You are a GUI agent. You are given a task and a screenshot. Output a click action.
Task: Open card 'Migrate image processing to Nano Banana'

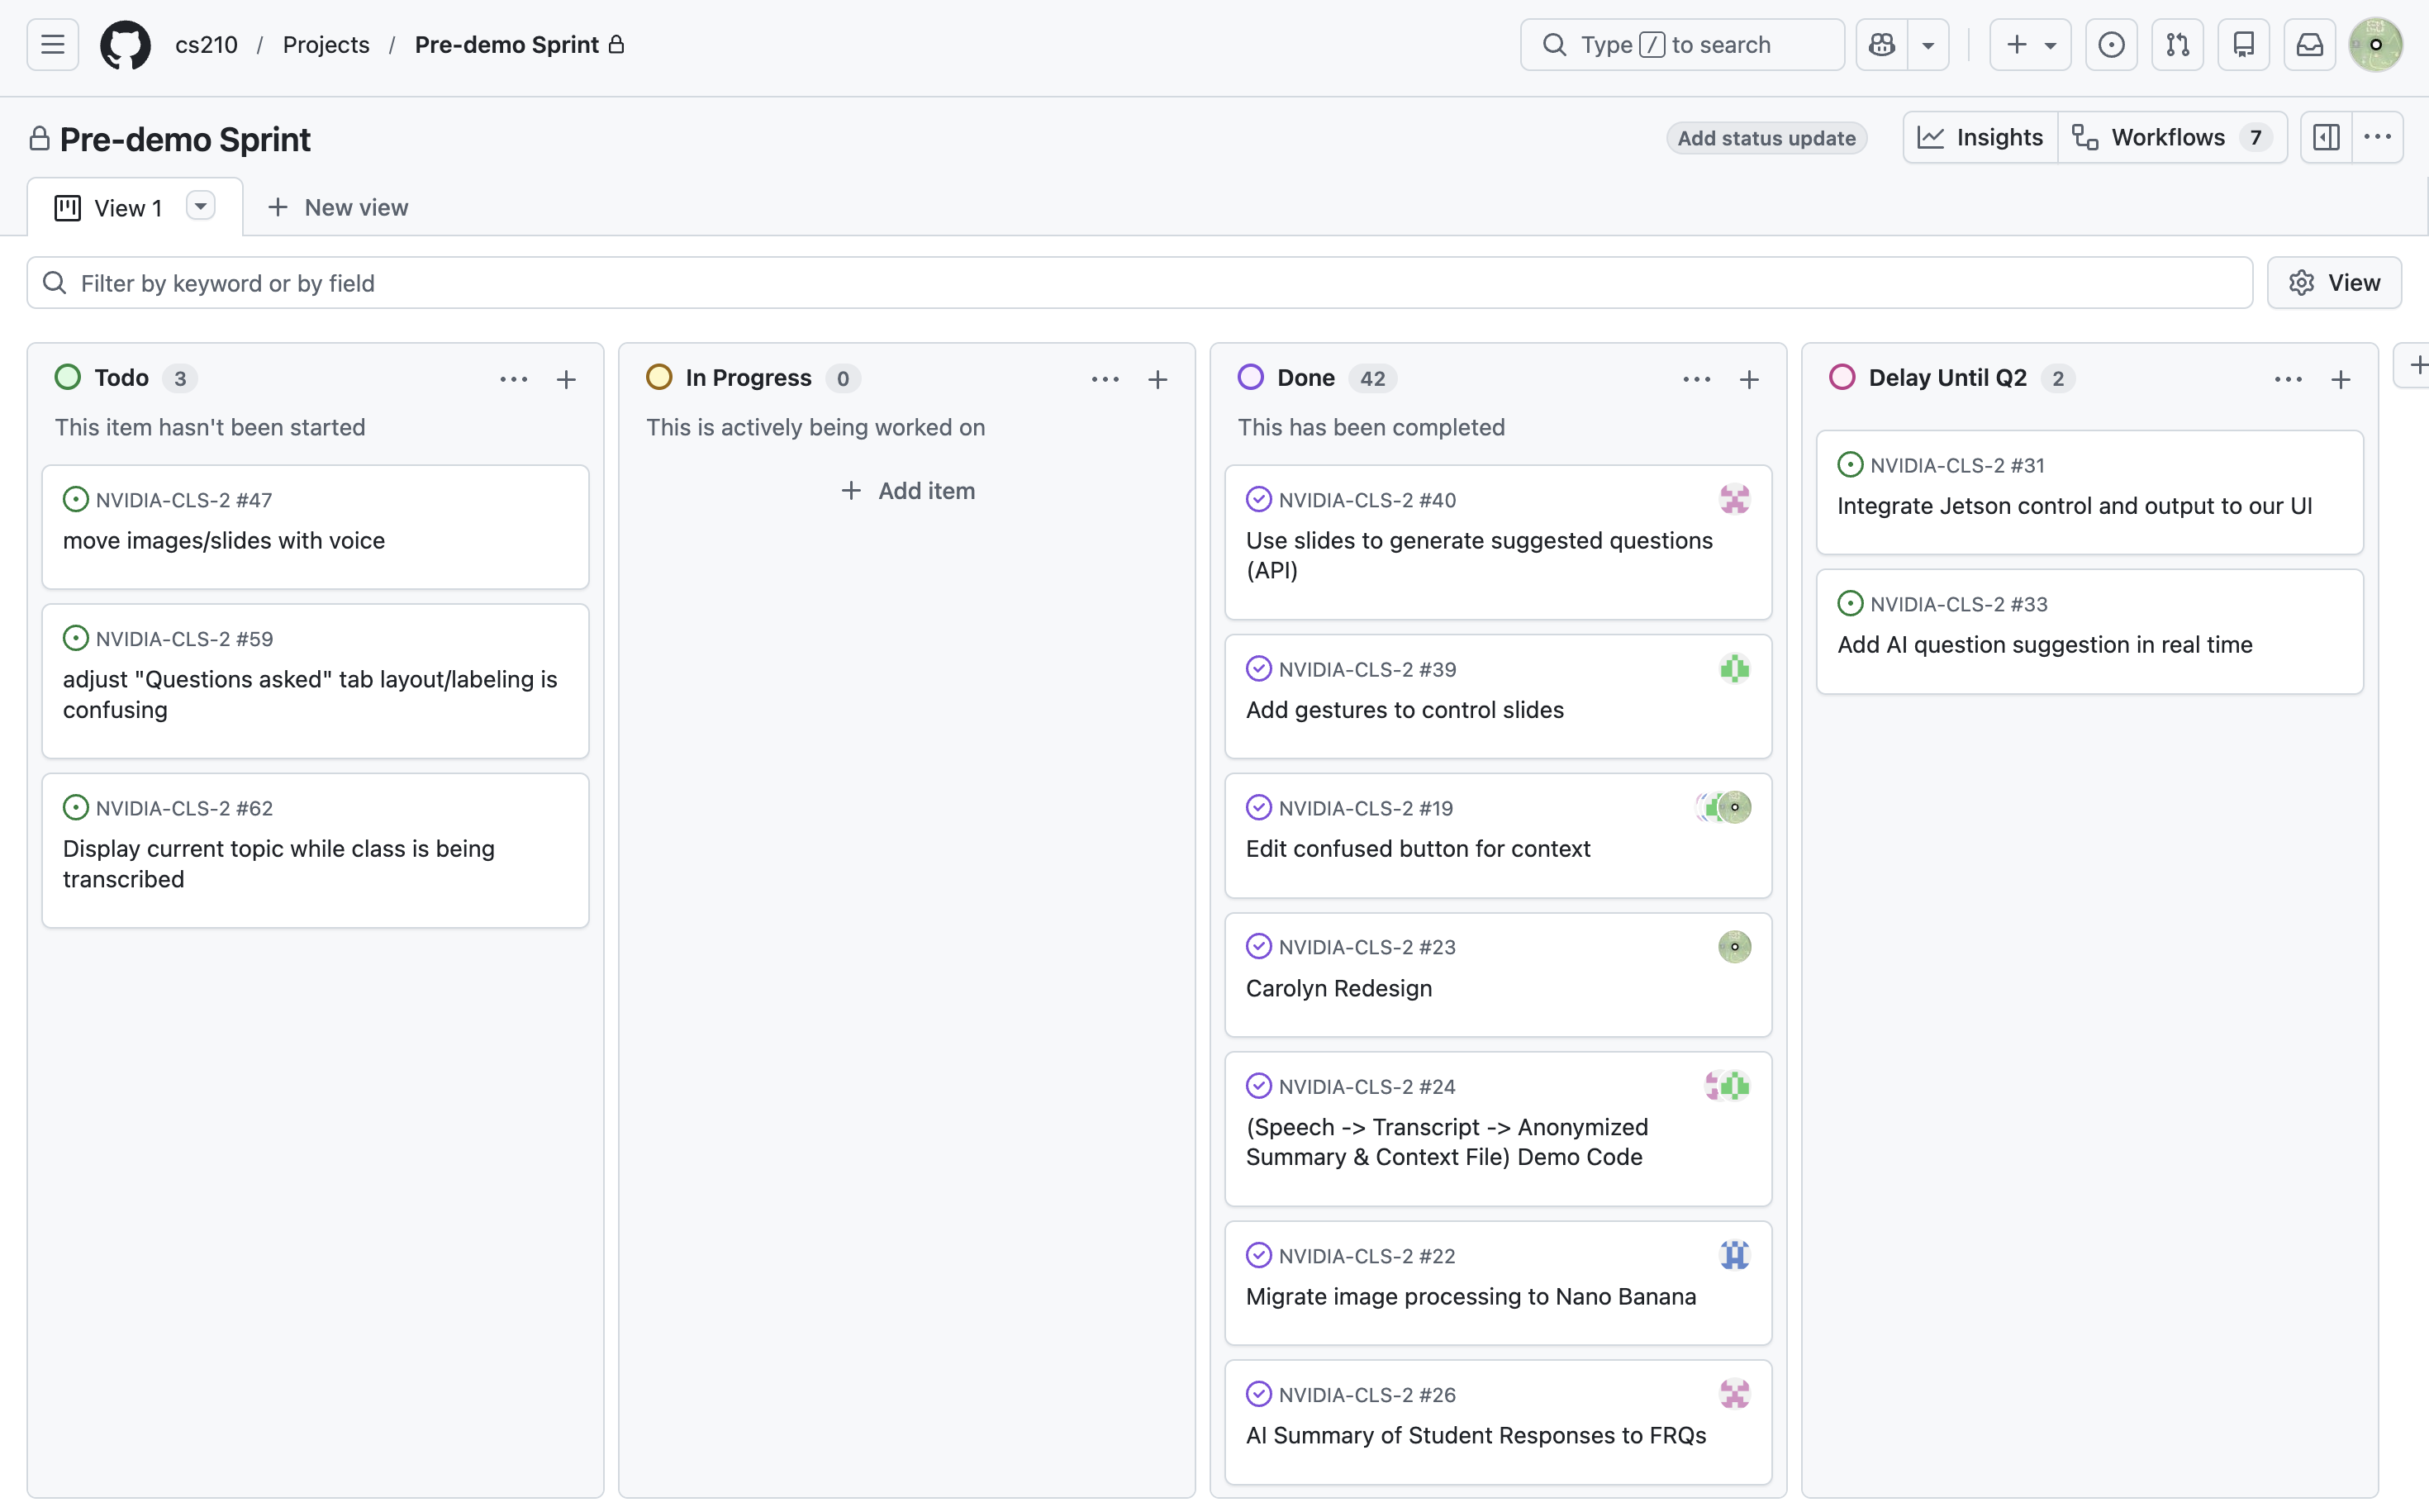coord(1498,1283)
